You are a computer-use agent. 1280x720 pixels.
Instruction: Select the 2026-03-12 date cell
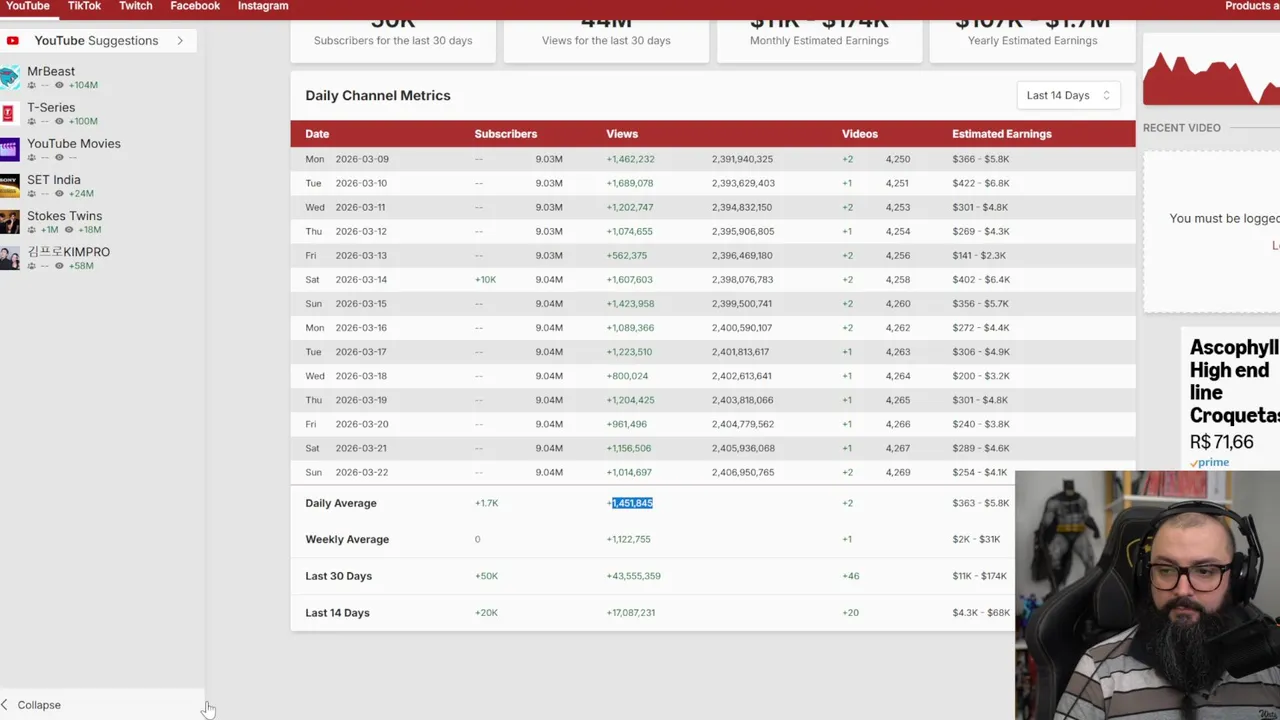pos(361,231)
